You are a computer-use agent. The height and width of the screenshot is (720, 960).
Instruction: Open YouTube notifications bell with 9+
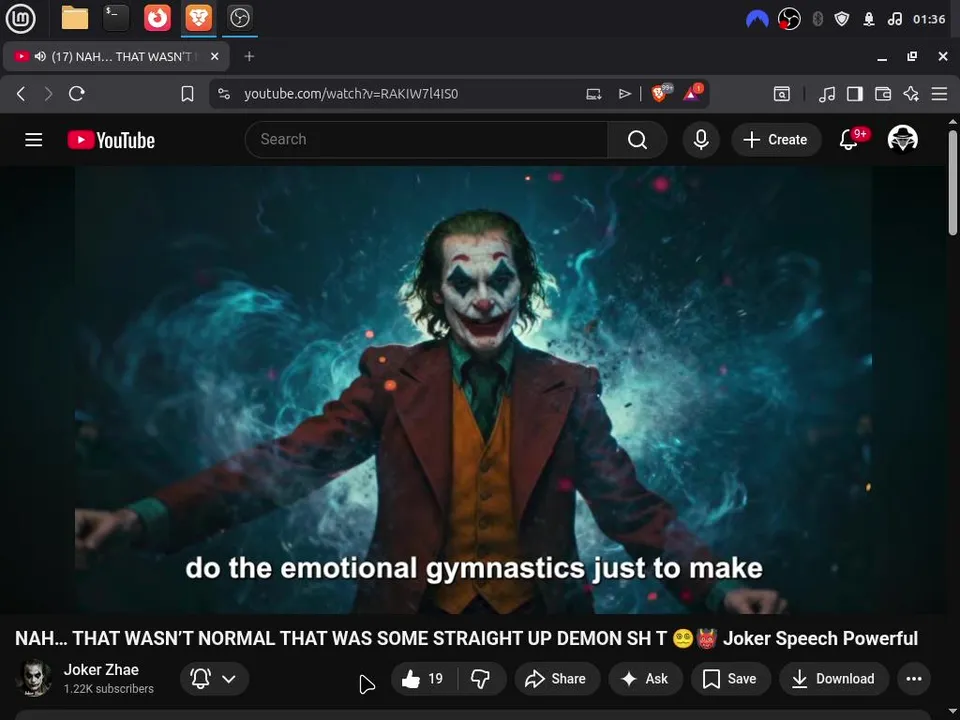point(849,140)
